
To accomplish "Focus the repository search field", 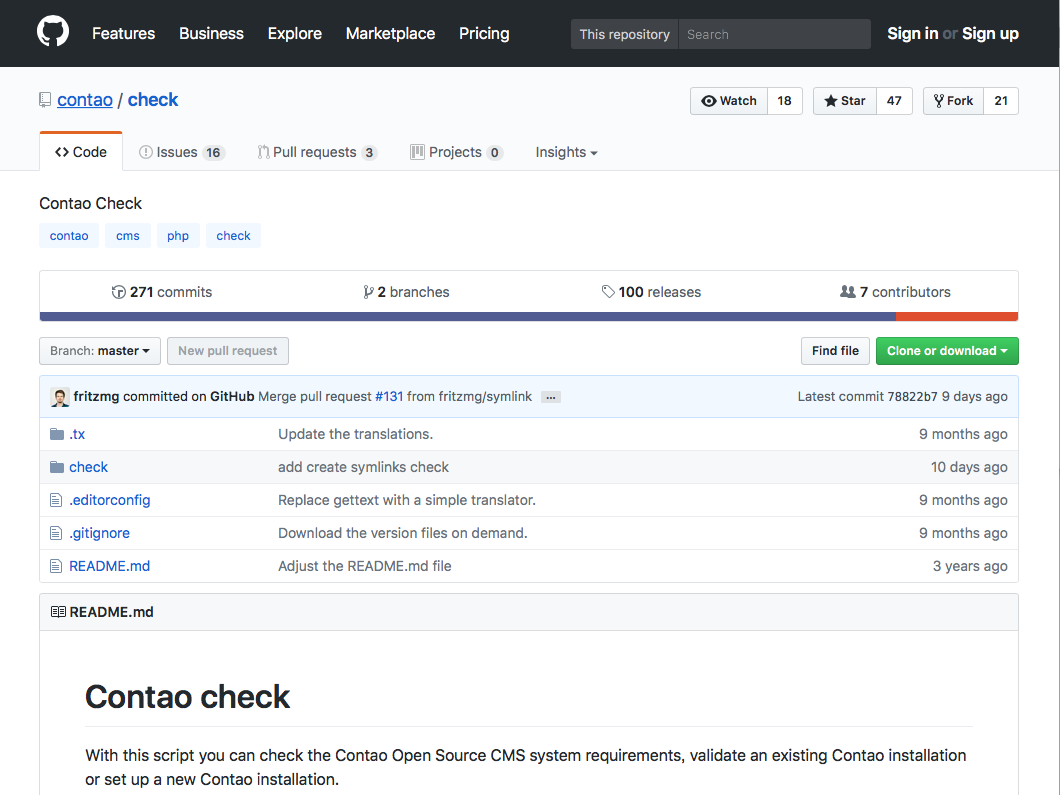I will 775,34.
